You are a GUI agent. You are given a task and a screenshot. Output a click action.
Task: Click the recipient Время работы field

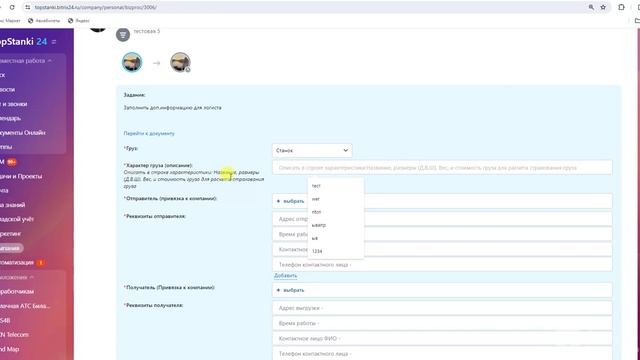pyautogui.click(x=442, y=323)
